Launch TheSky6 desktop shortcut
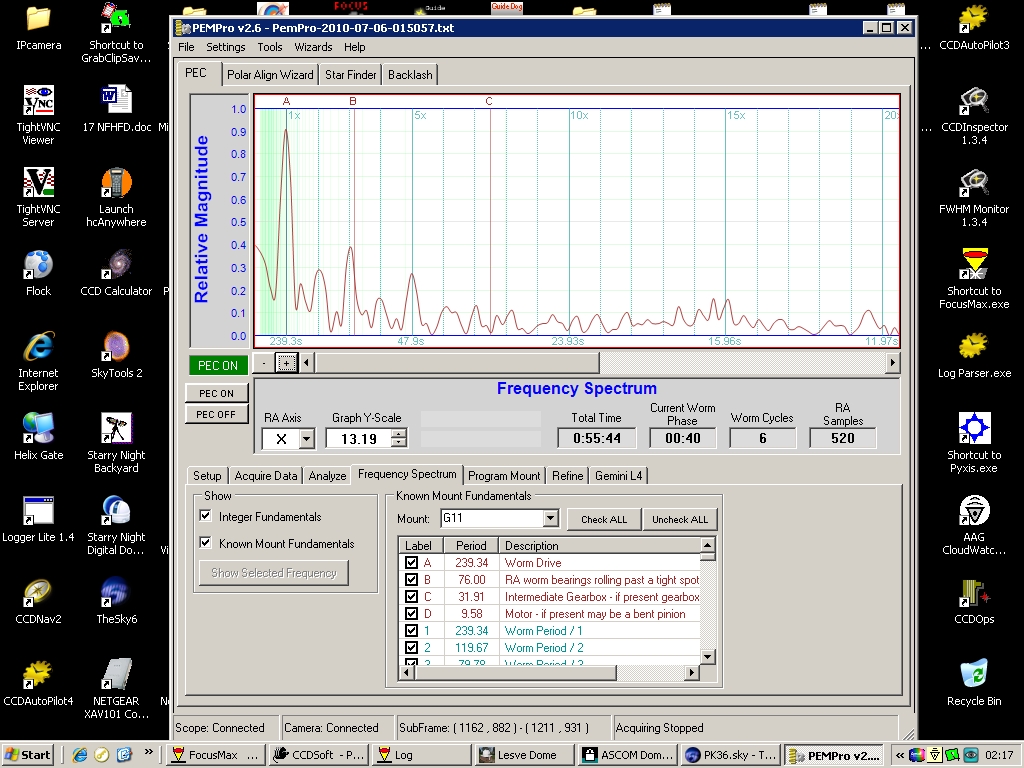1024x768 pixels. point(117,601)
